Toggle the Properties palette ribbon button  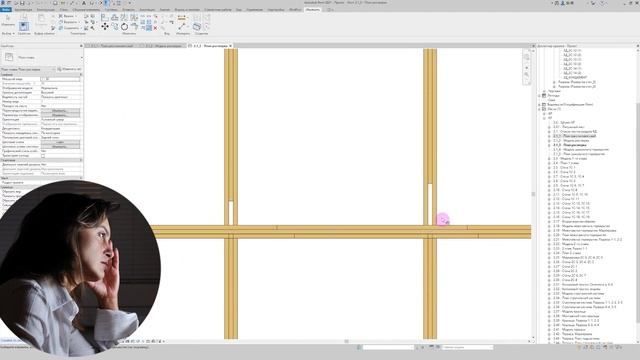click(24, 27)
